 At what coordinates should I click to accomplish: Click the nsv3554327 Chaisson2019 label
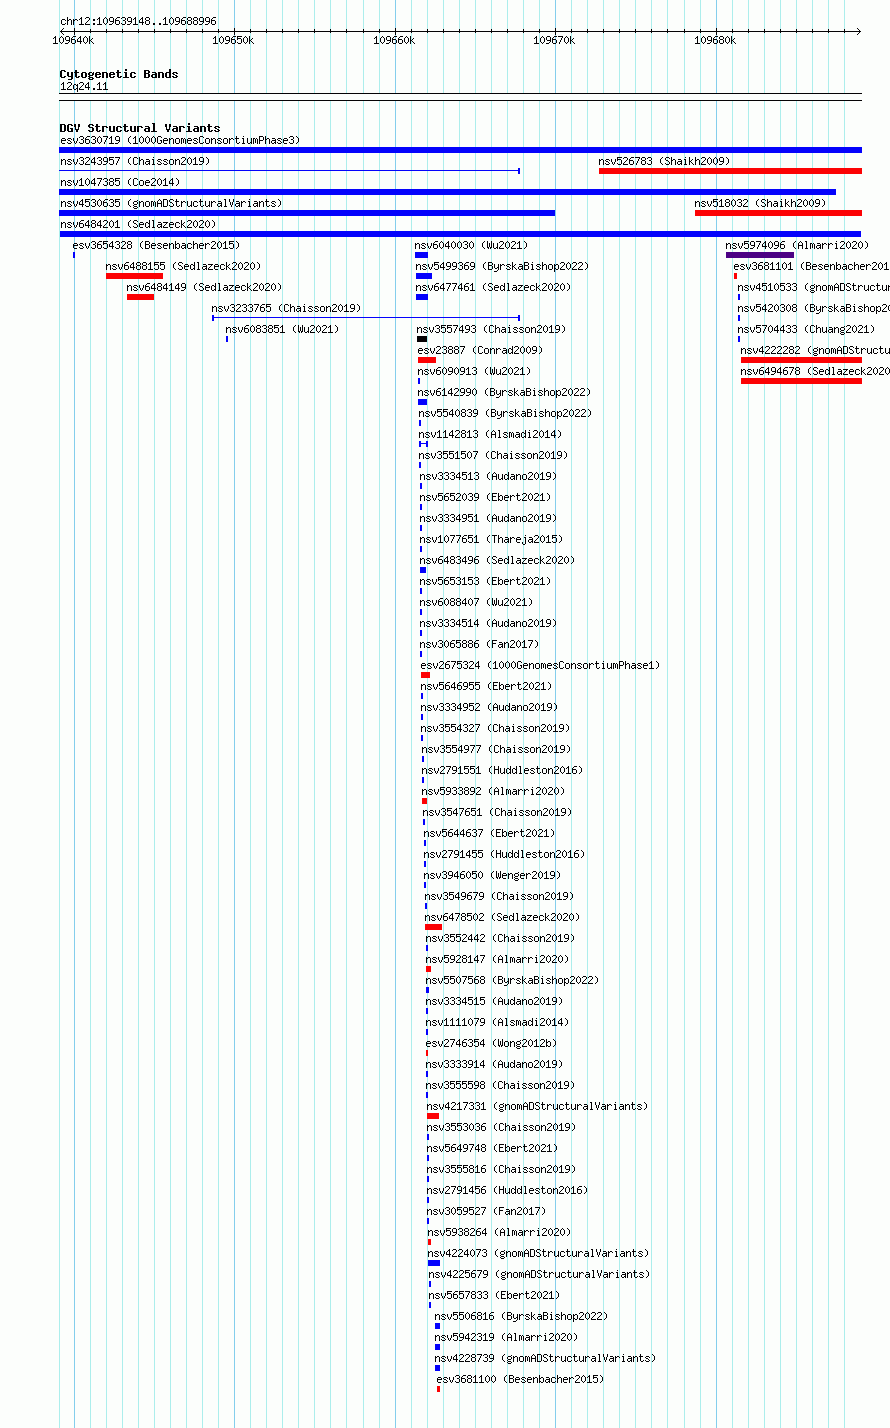coord(496,728)
